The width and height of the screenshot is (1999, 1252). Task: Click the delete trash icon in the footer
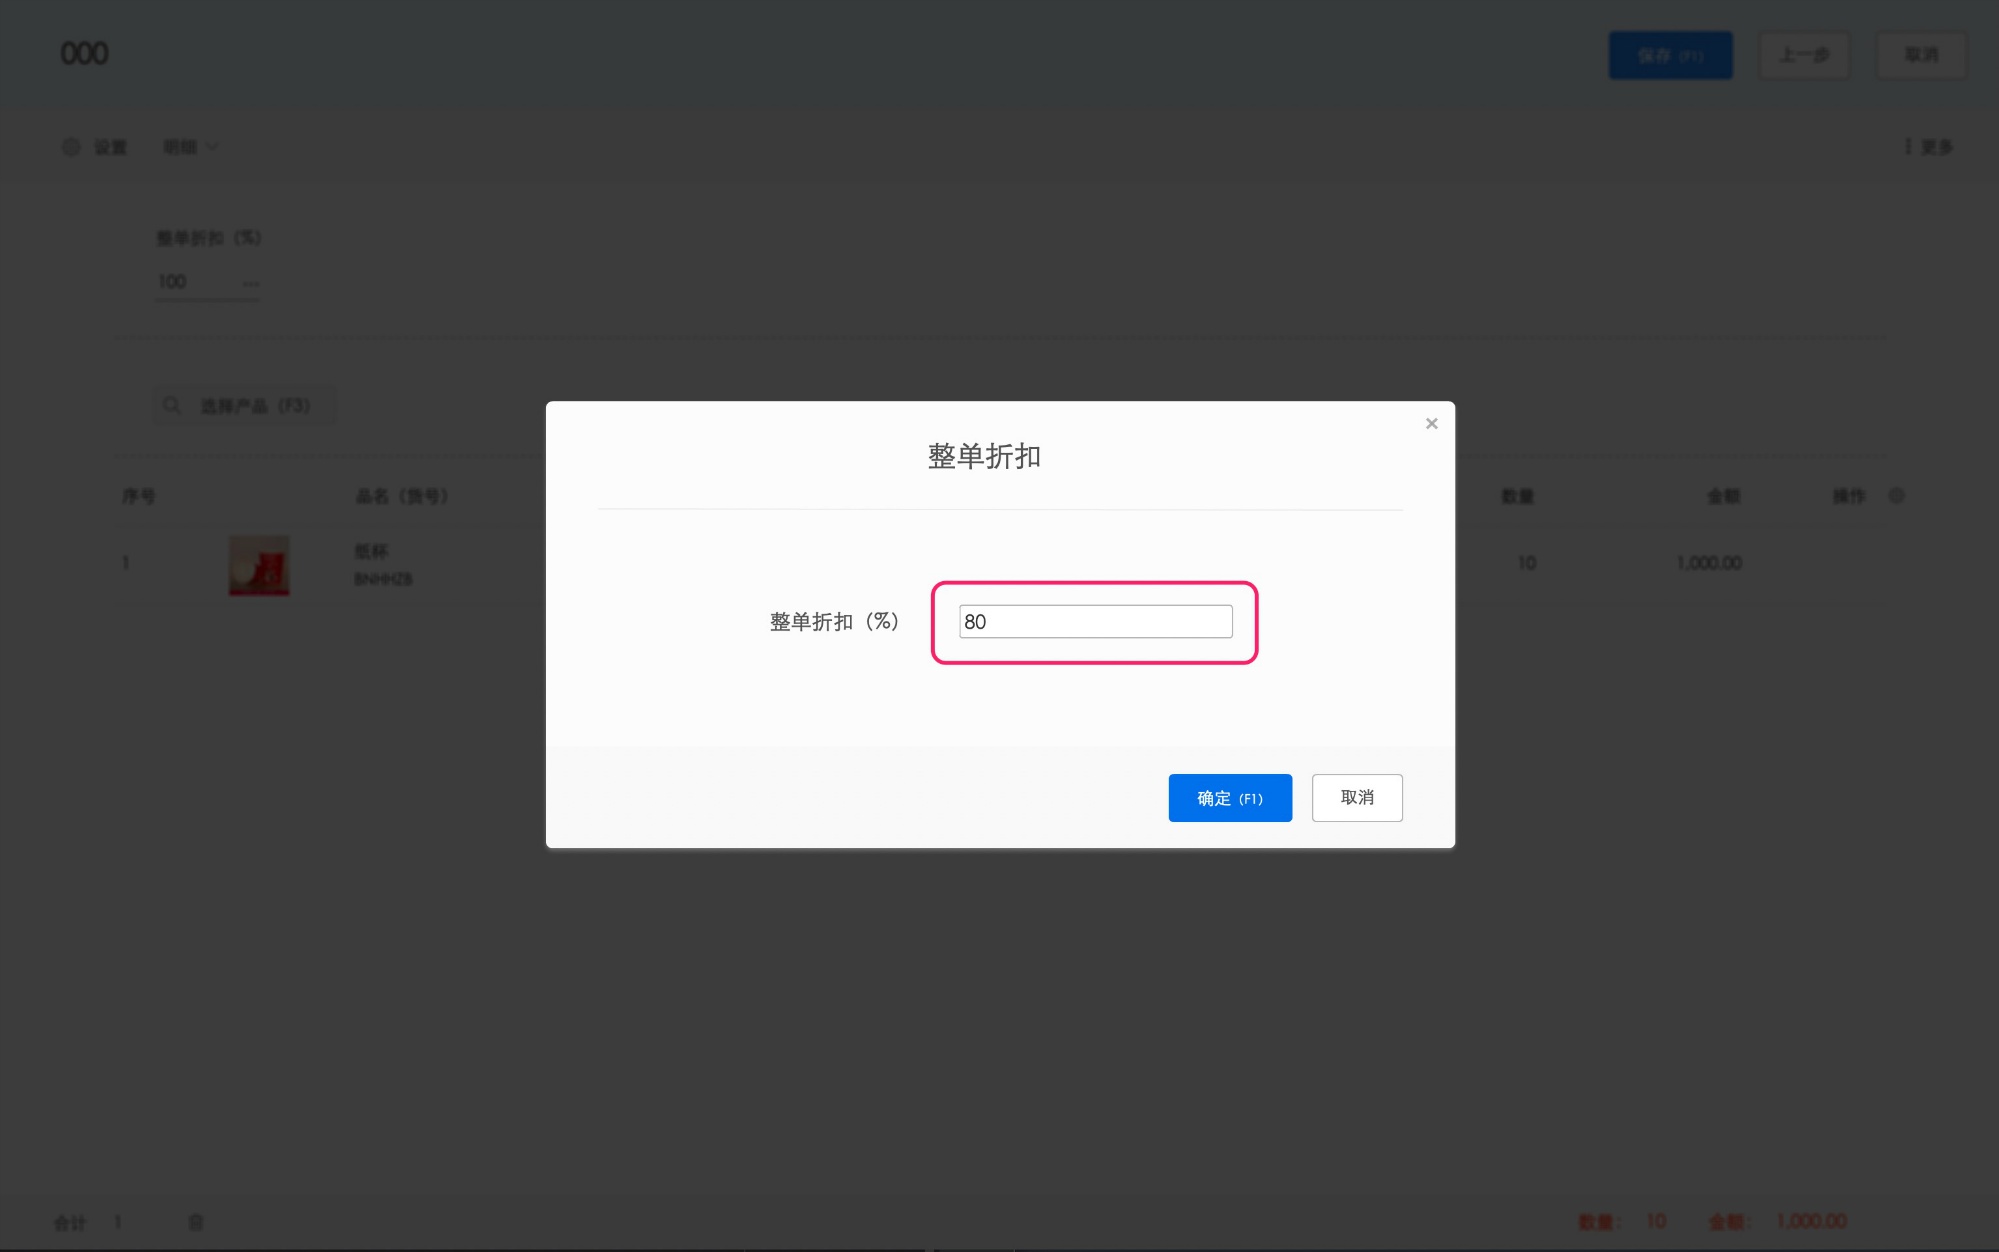coord(196,1222)
